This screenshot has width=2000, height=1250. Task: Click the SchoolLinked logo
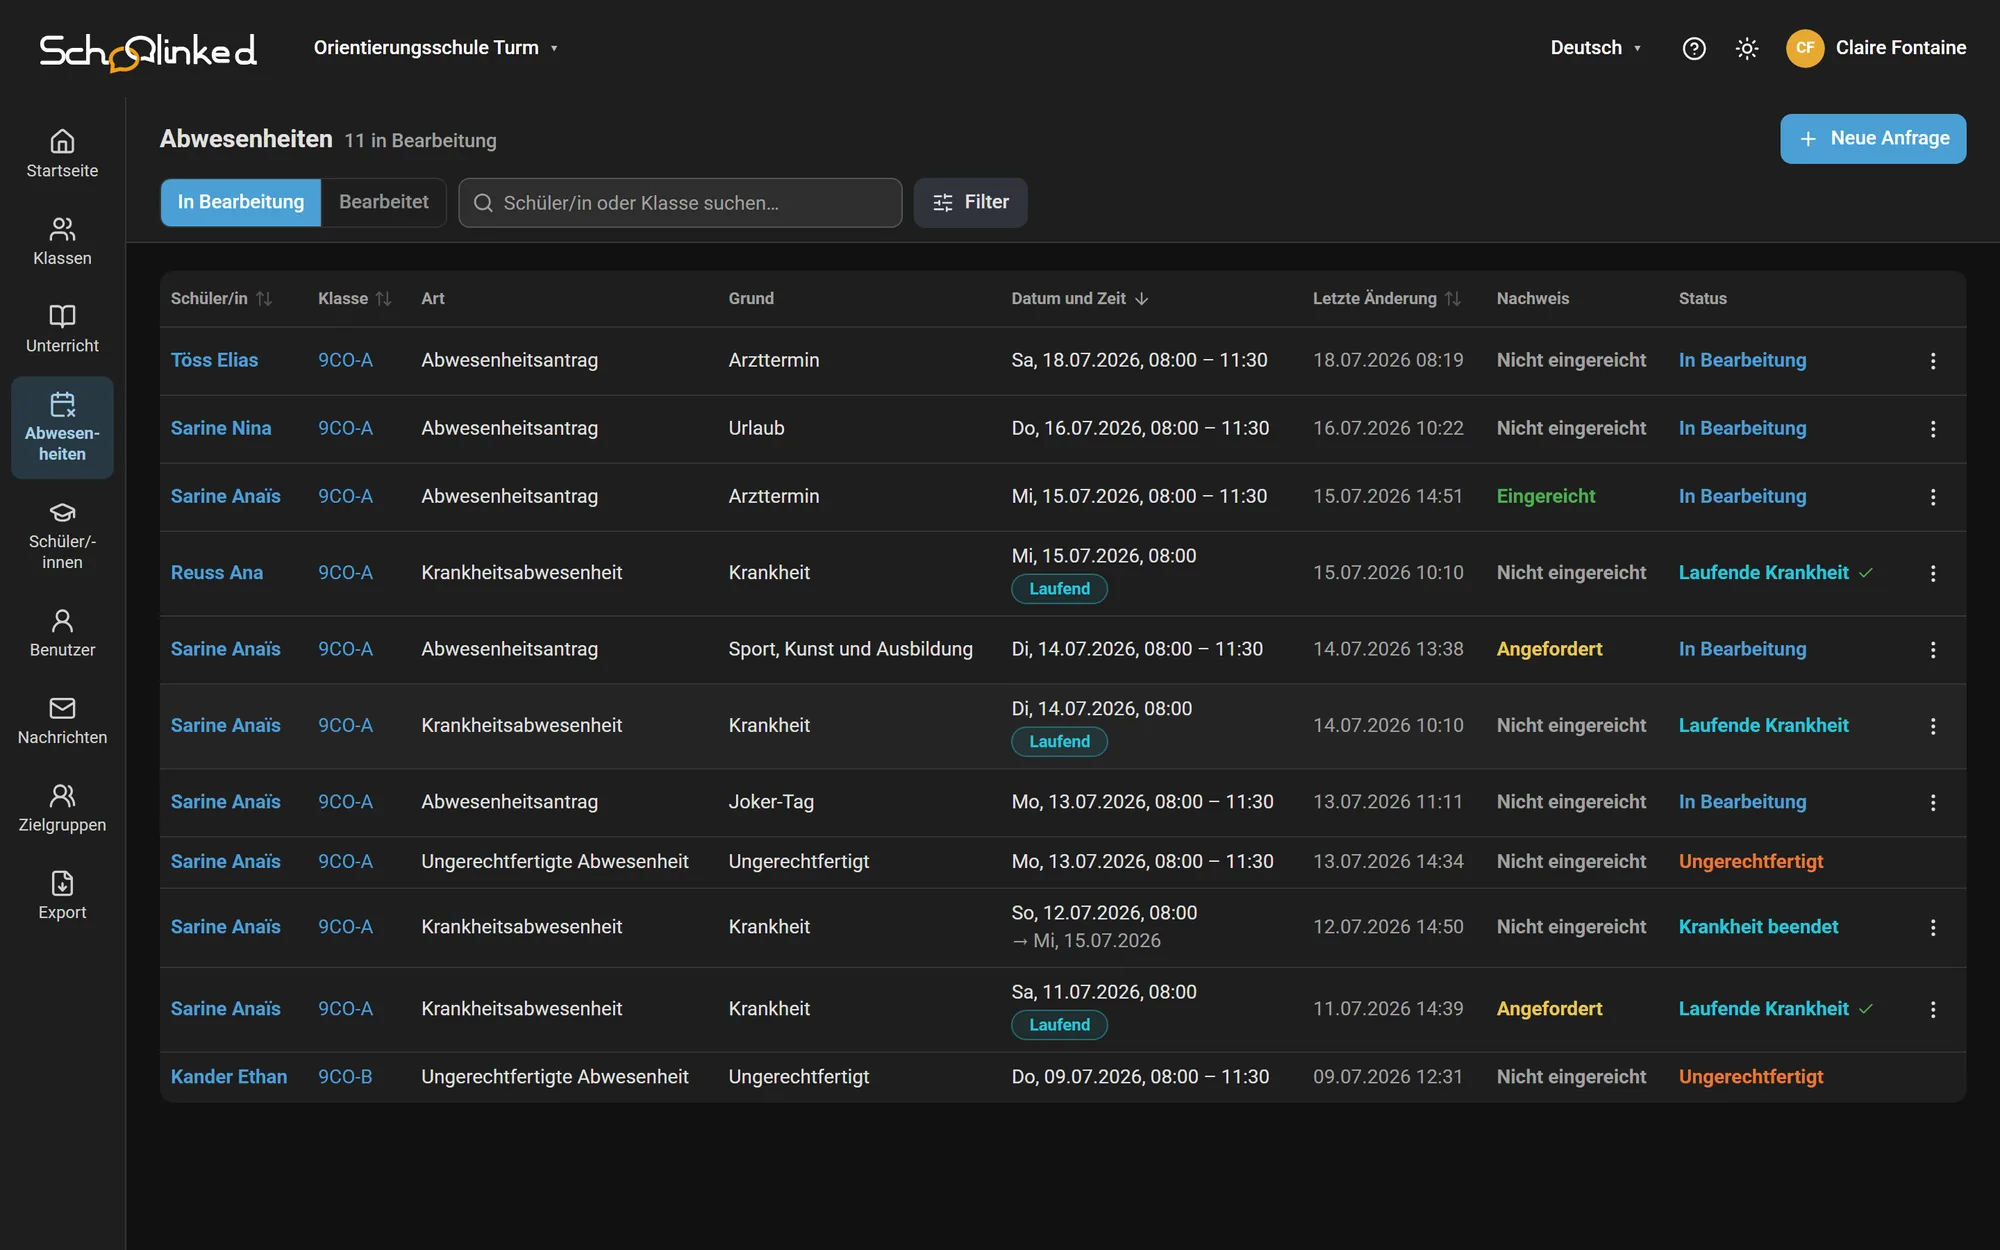click(148, 51)
